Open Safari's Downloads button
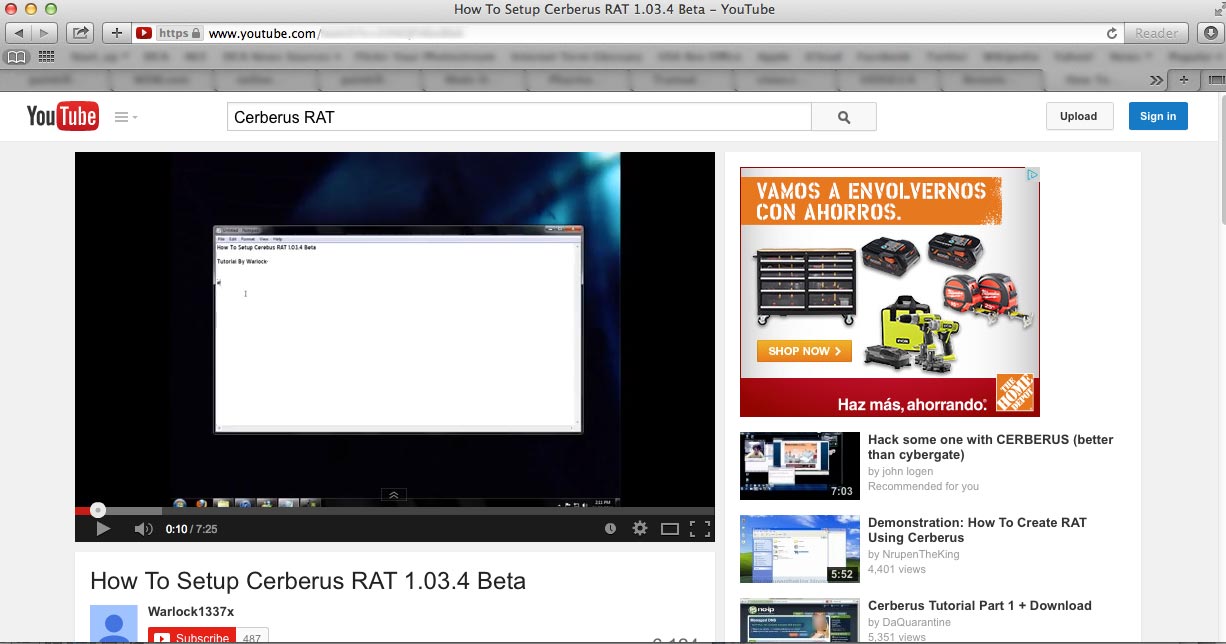Image resolution: width=1226 pixels, height=644 pixels. tap(1208, 33)
